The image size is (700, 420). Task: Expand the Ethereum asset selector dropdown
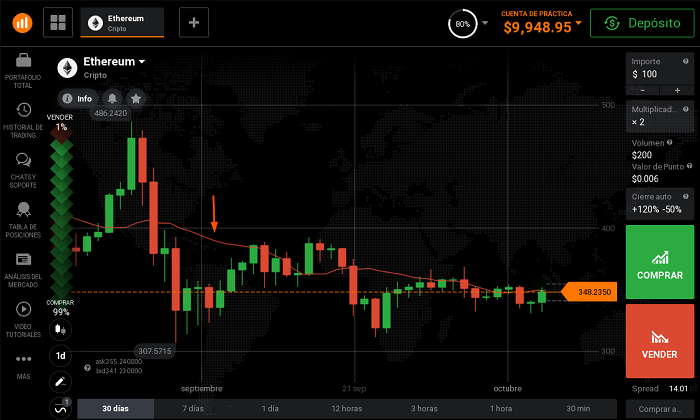click(142, 62)
